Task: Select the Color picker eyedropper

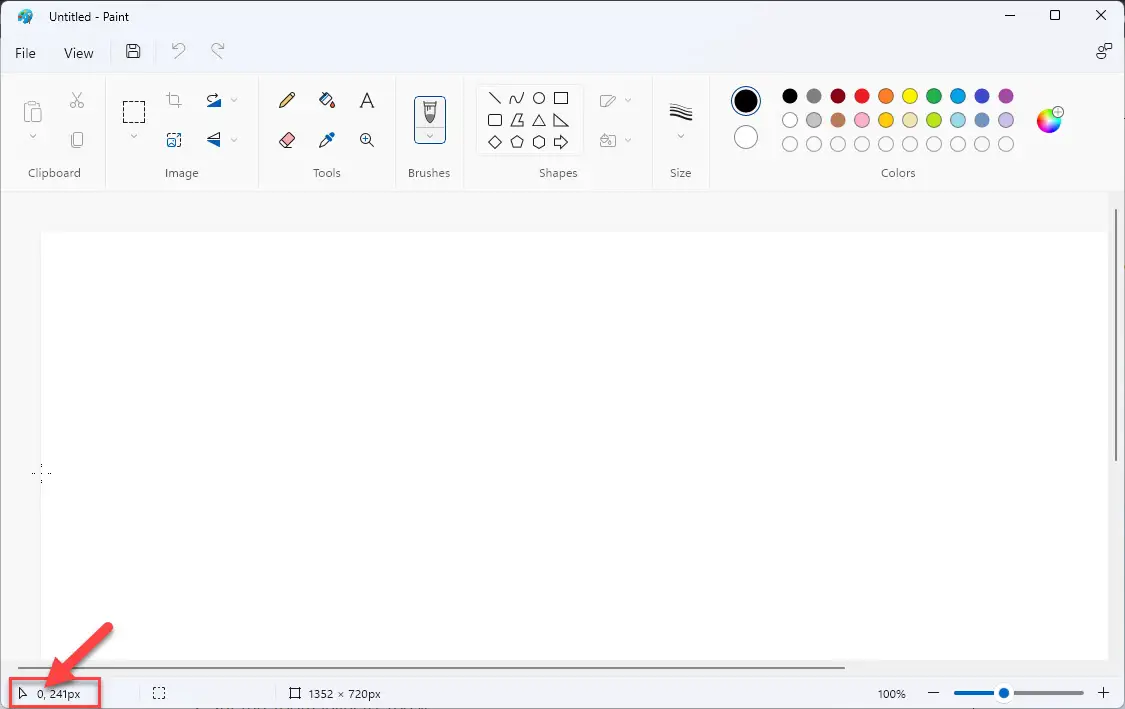Action: (326, 139)
